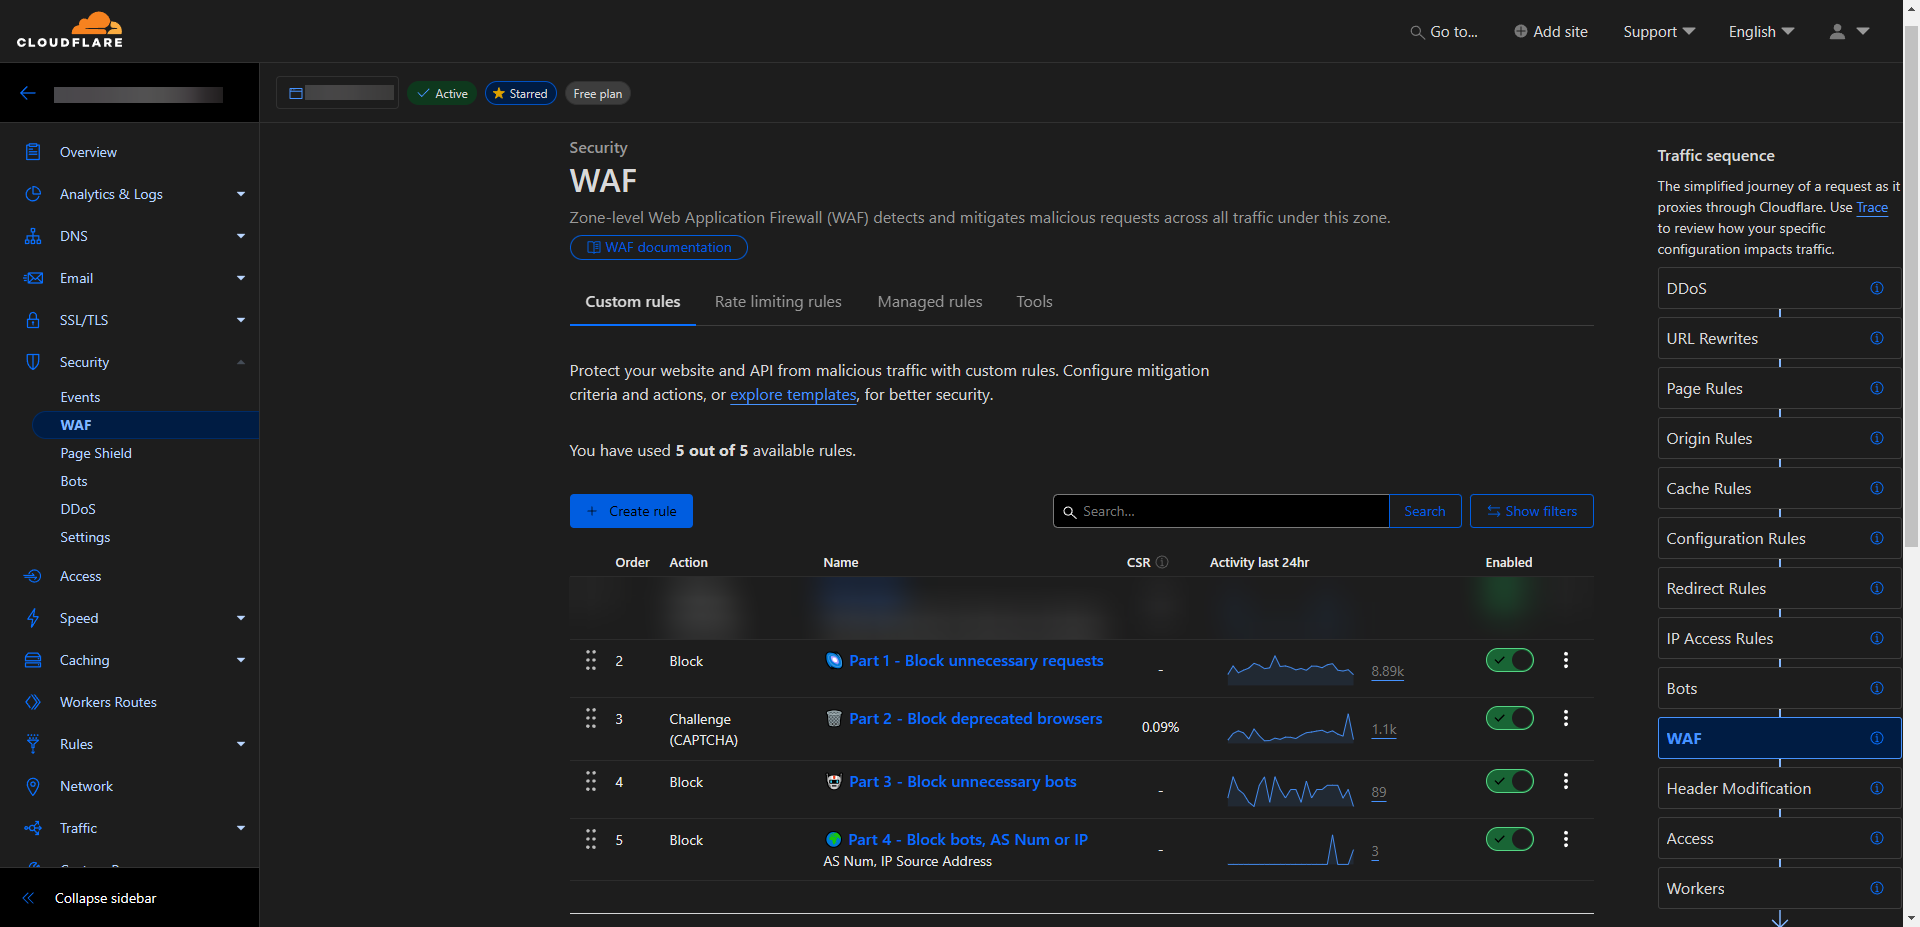Click the Rules funnel icon

click(x=33, y=744)
